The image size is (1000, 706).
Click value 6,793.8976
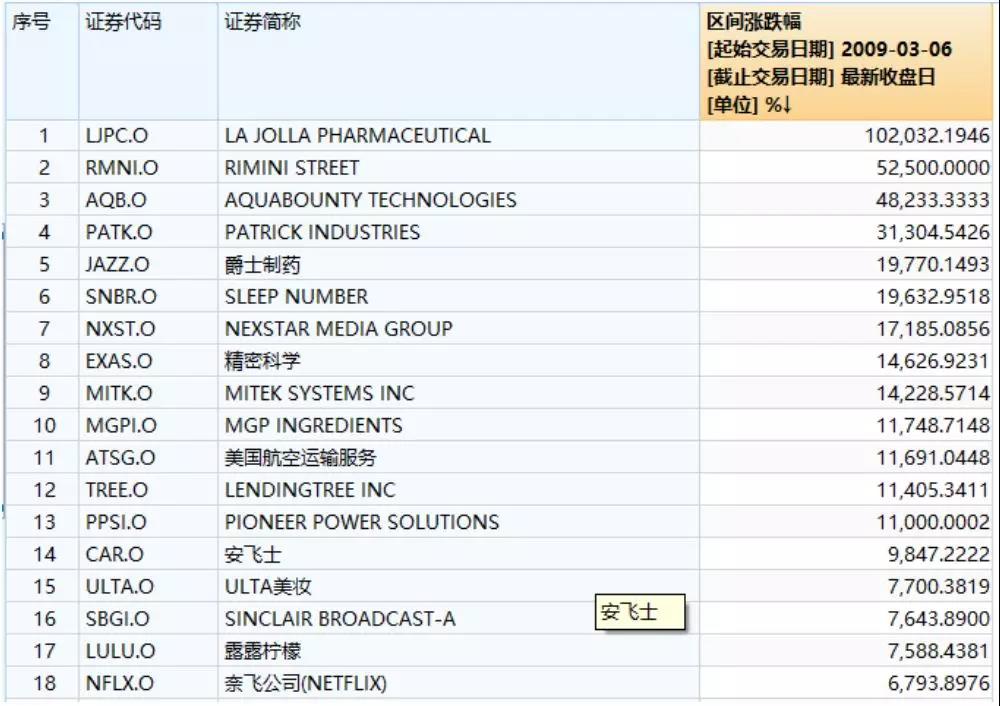point(938,683)
